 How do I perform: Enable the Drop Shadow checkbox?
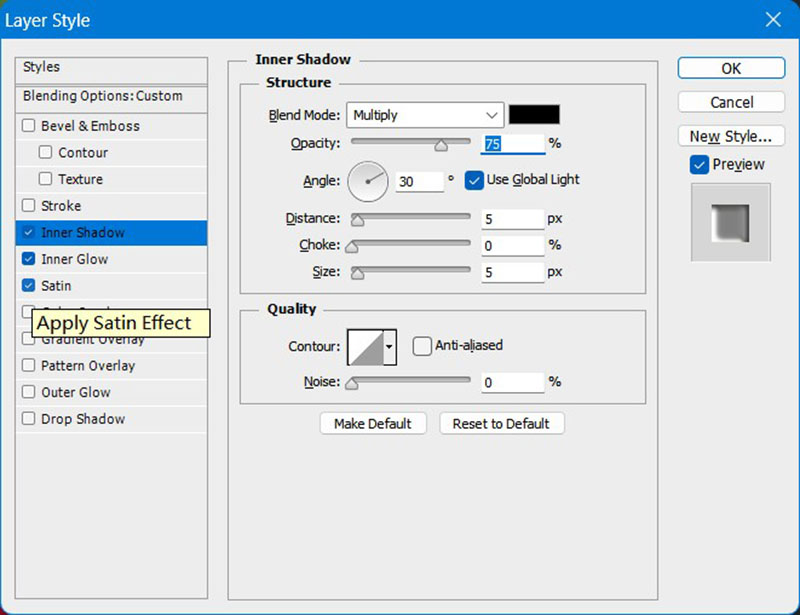[x=29, y=419]
